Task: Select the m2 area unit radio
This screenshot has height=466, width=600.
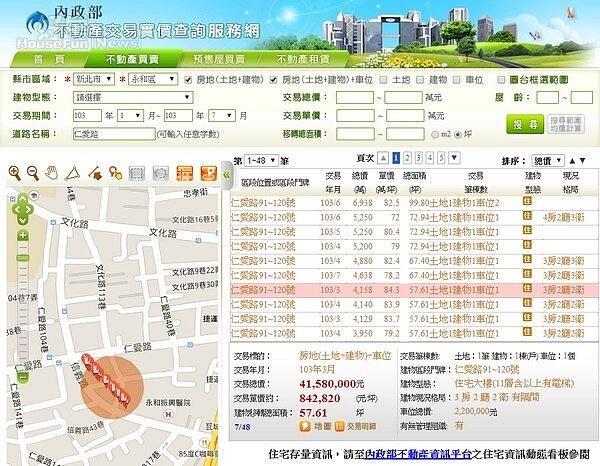Action: pos(435,135)
